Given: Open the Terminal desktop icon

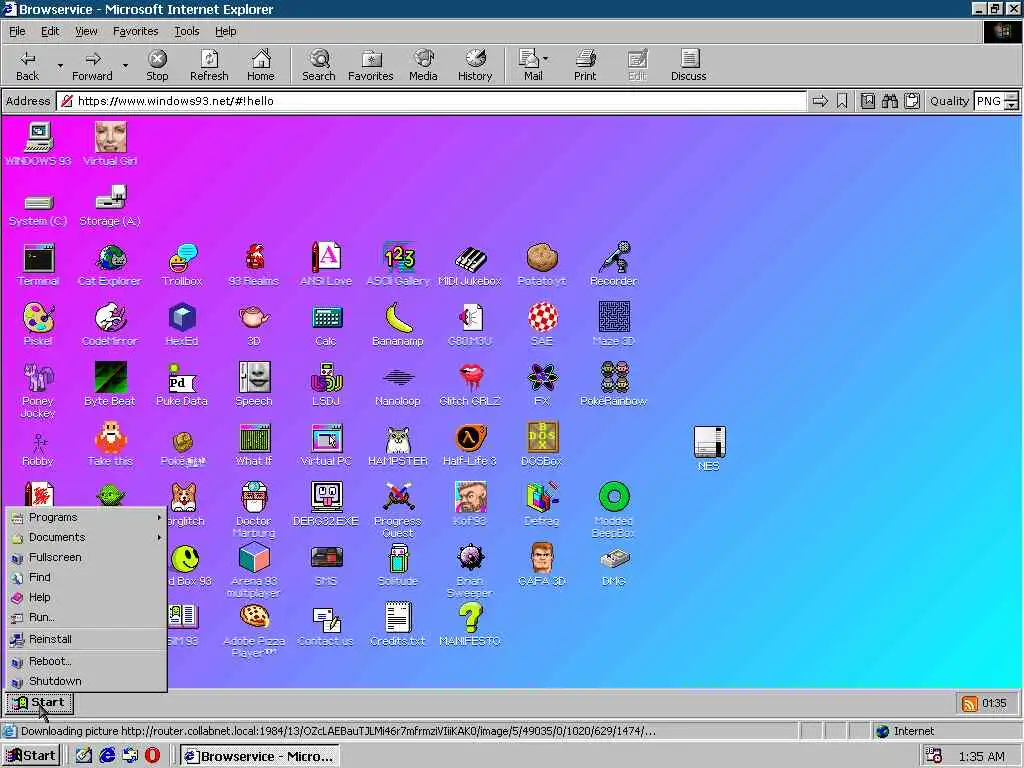Looking at the screenshot, I should point(38,264).
